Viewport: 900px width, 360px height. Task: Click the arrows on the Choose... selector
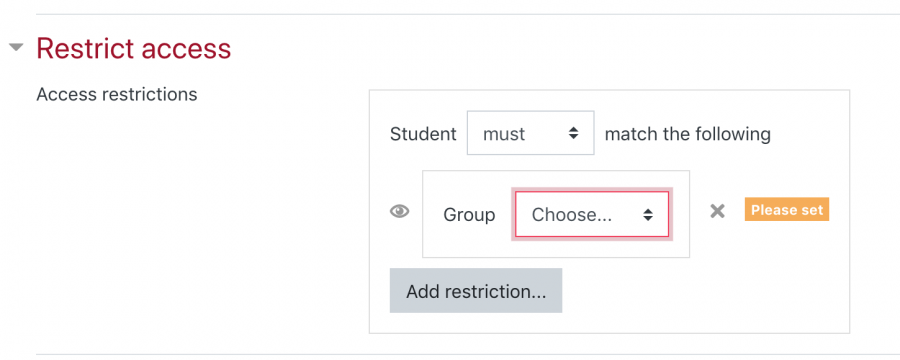[647, 215]
